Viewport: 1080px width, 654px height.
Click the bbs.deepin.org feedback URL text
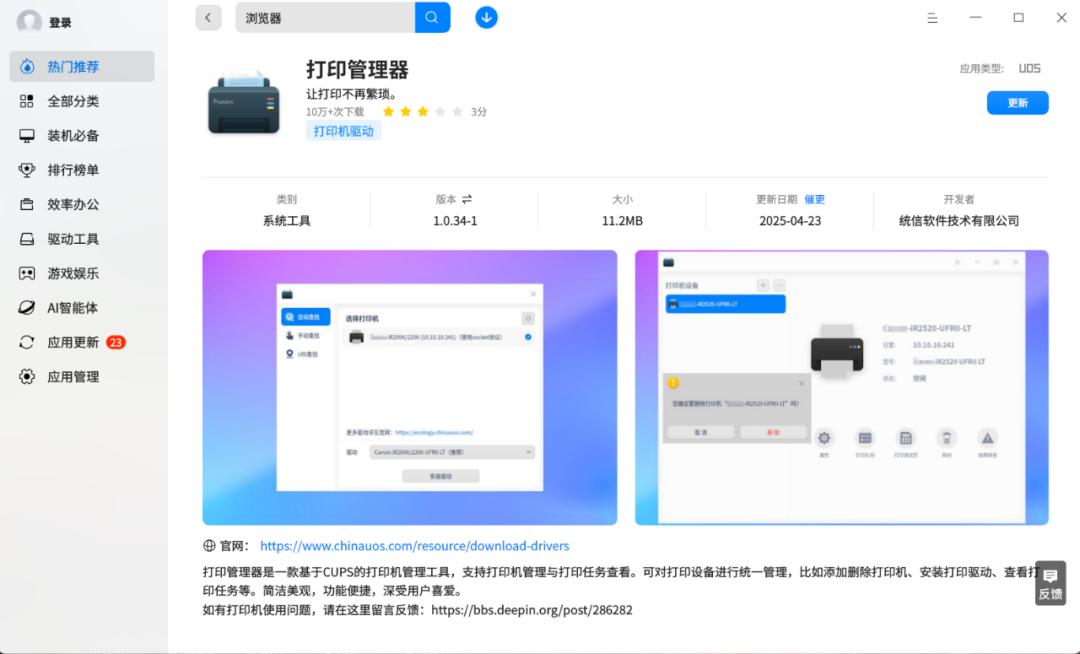(532, 610)
